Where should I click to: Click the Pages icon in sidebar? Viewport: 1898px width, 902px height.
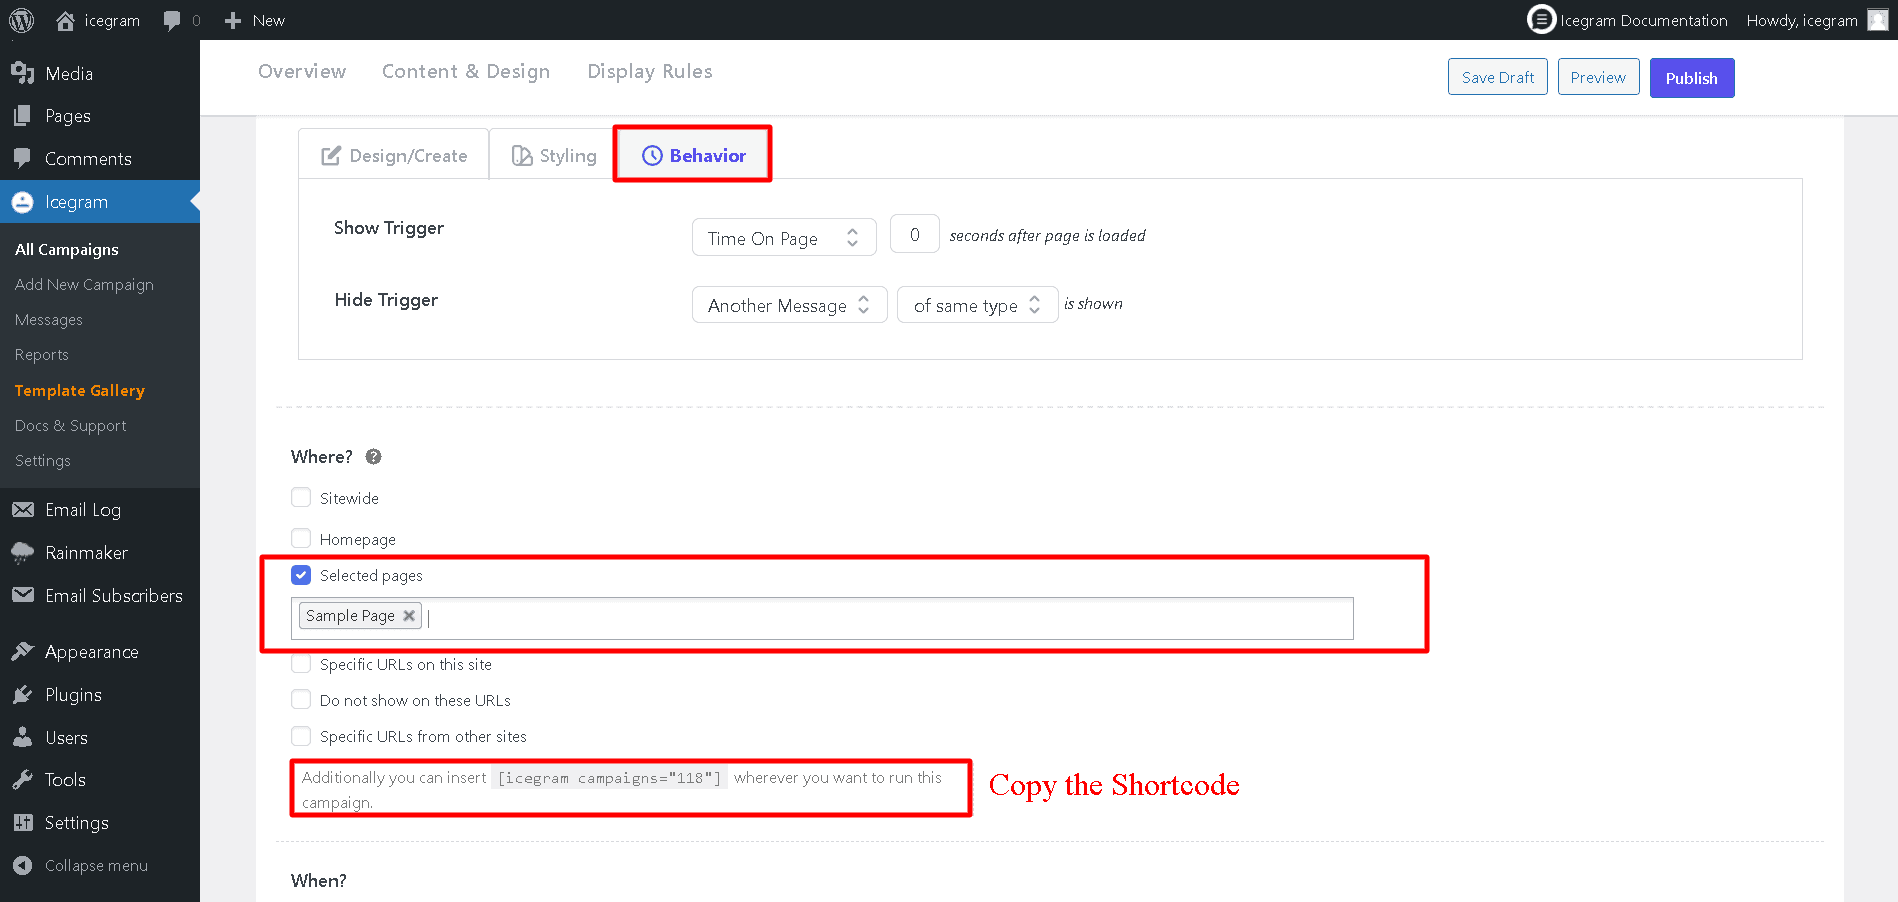tap(22, 116)
